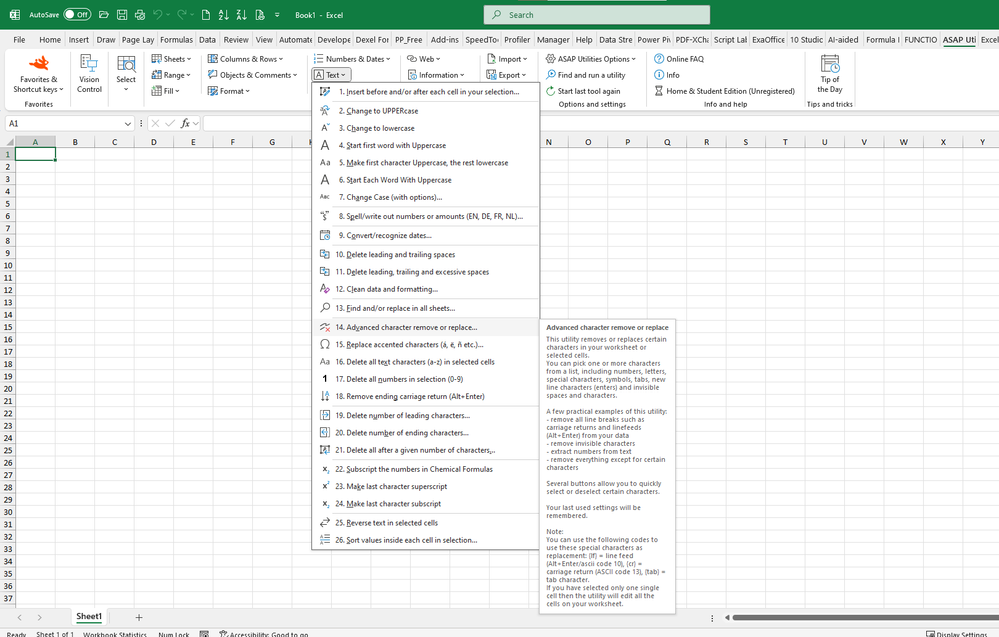
Task: Click the Vision Control icon
Action: pyautogui.click(x=89, y=63)
